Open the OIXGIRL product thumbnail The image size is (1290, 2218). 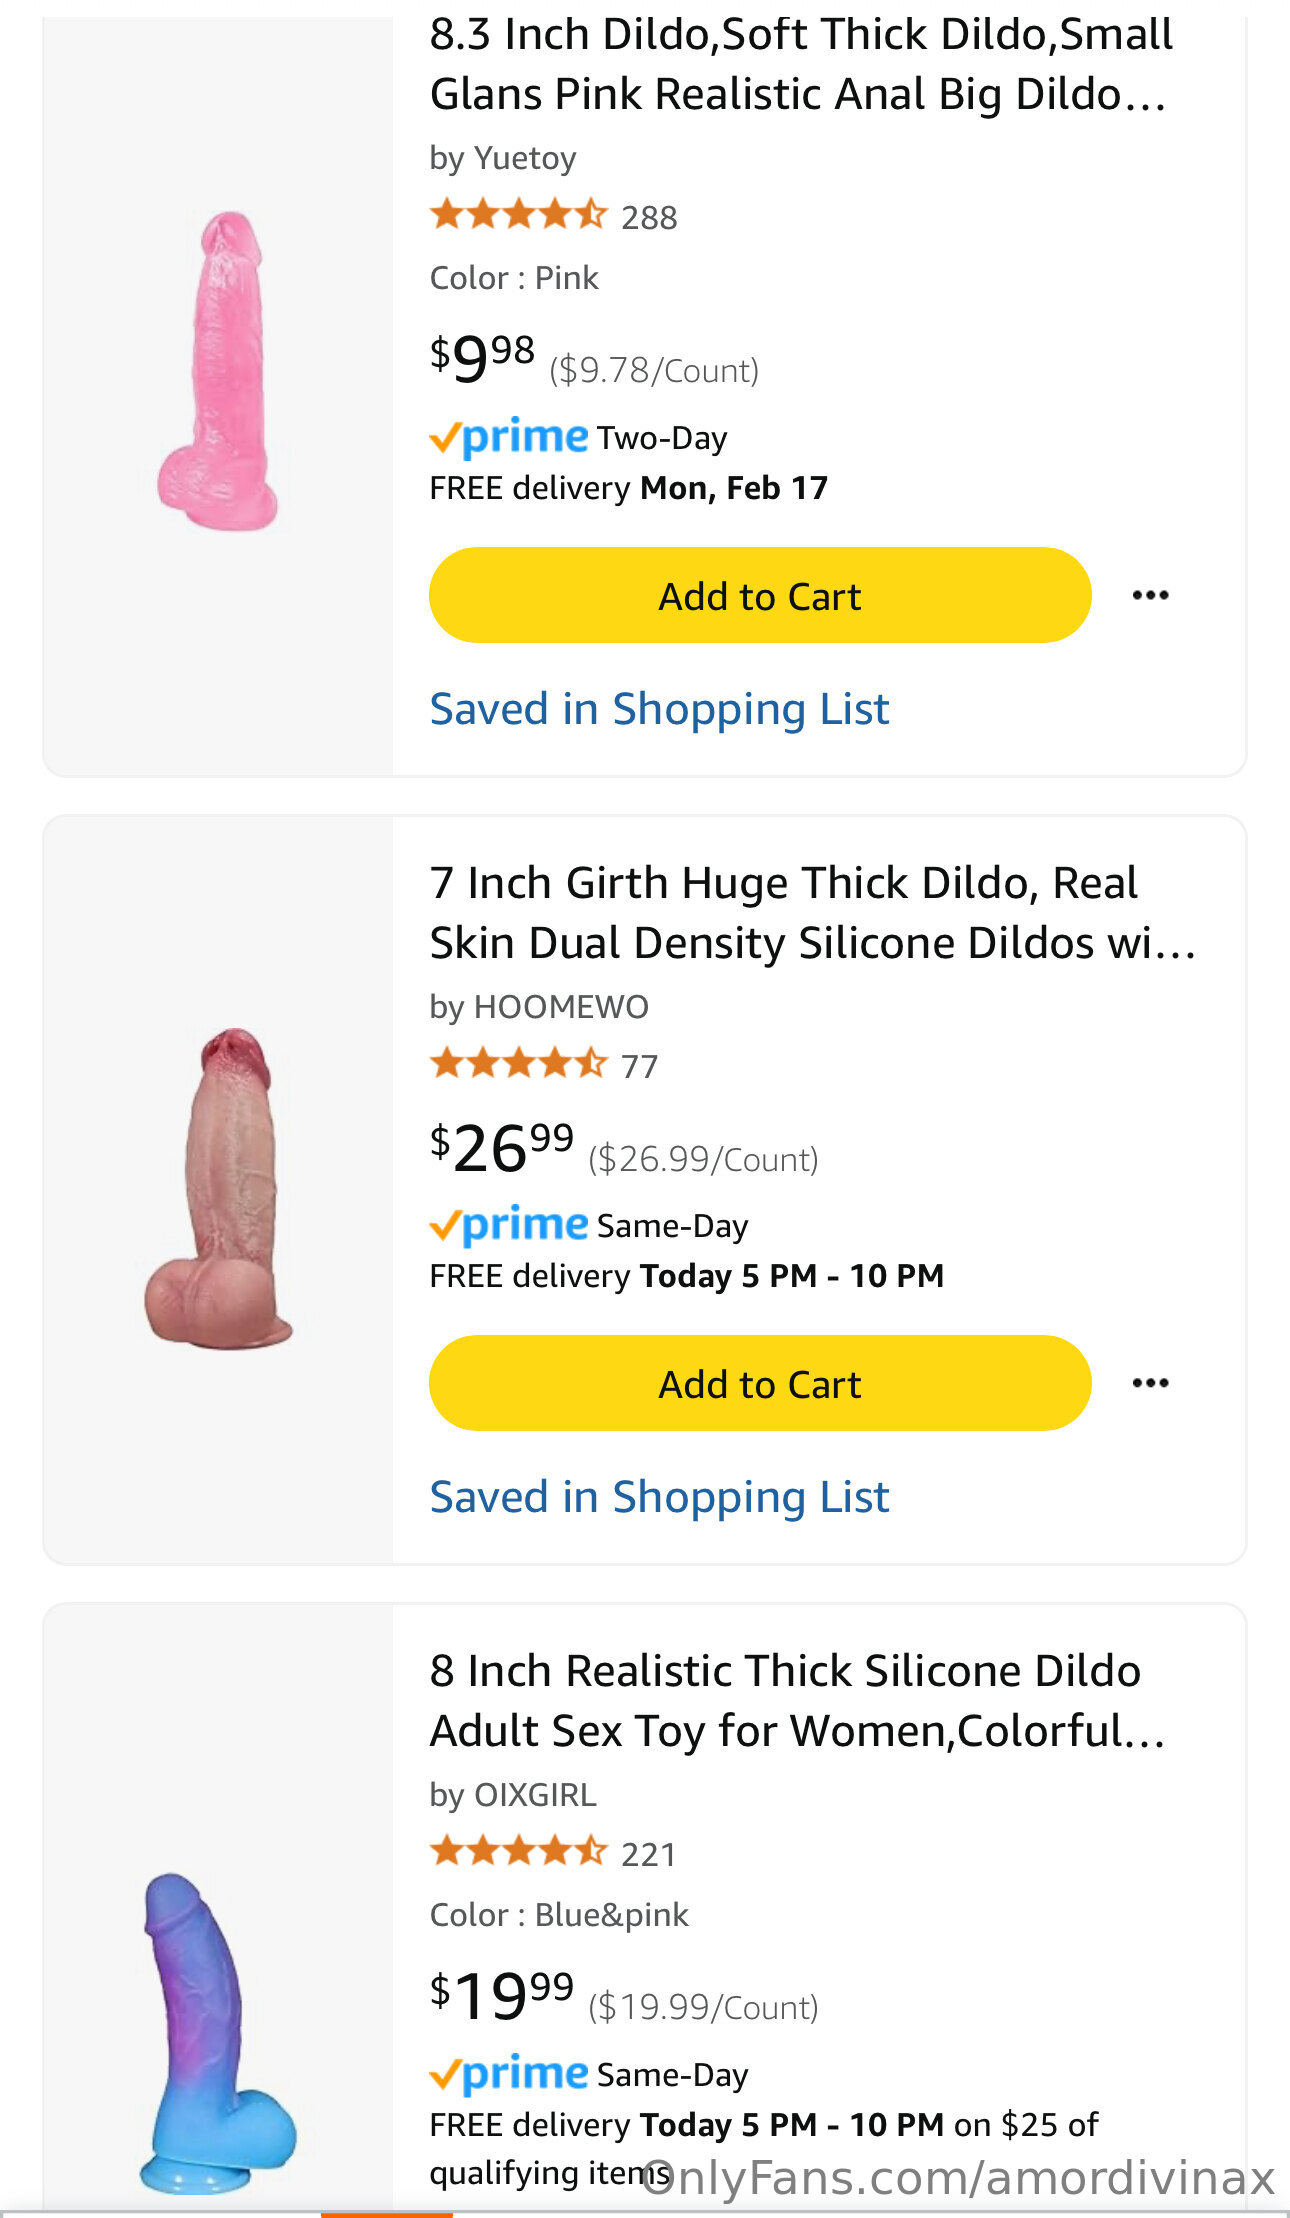[218, 2030]
